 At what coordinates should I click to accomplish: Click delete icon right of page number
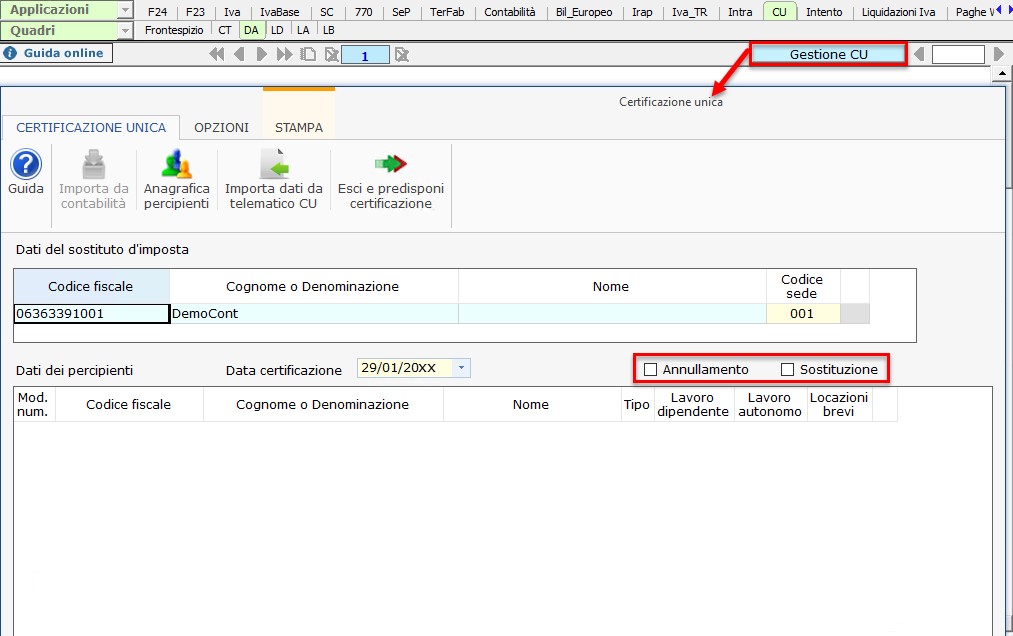coord(402,55)
